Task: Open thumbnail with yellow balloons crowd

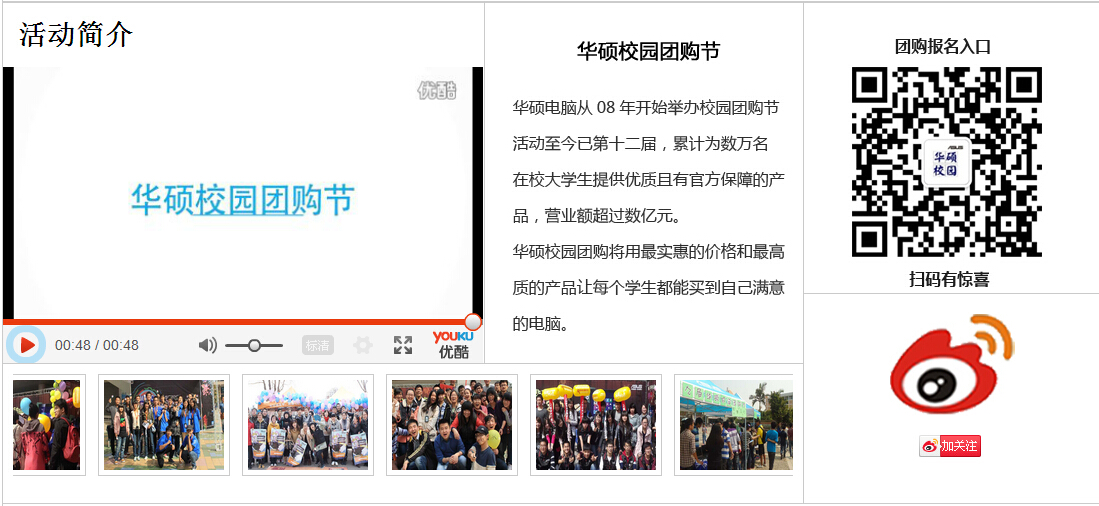Action: pyautogui.click(x=596, y=425)
